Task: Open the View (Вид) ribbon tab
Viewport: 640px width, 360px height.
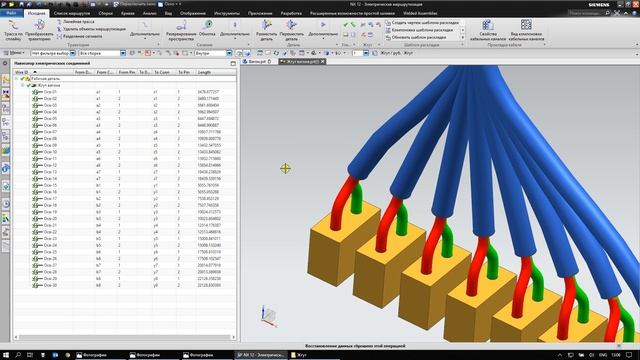Action: coord(168,13)
